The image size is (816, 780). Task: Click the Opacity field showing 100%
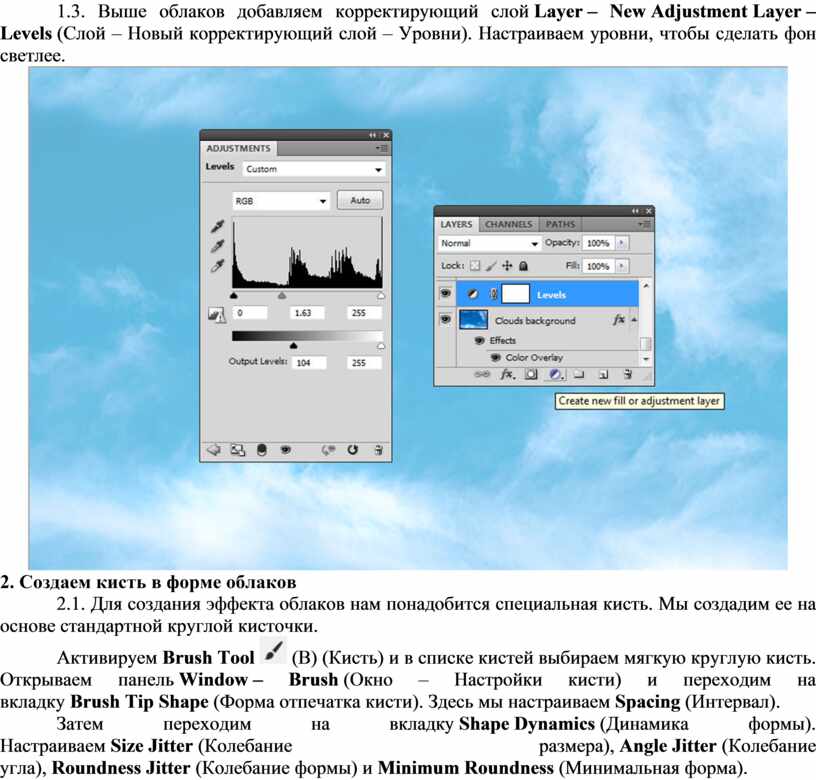click(598, 243)
